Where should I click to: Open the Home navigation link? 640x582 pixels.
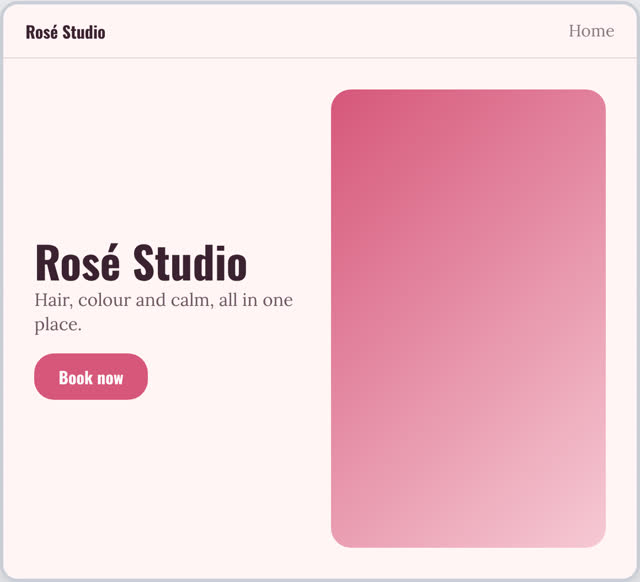(x=591, y=31)
